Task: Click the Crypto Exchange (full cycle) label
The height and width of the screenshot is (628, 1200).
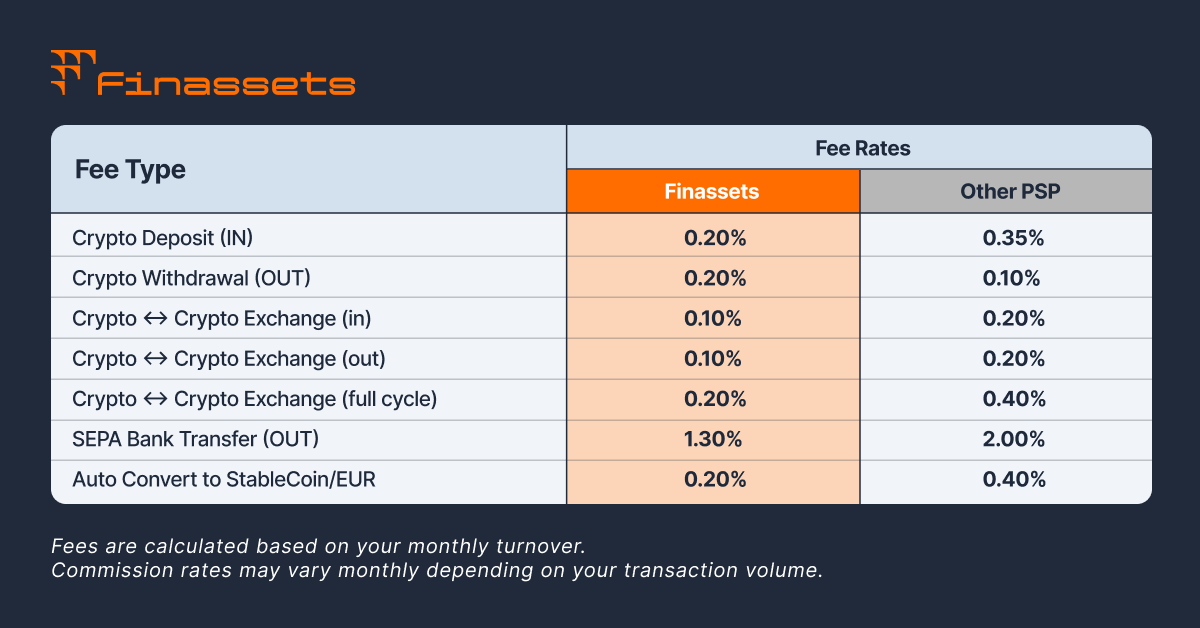Action: (255, 399)
